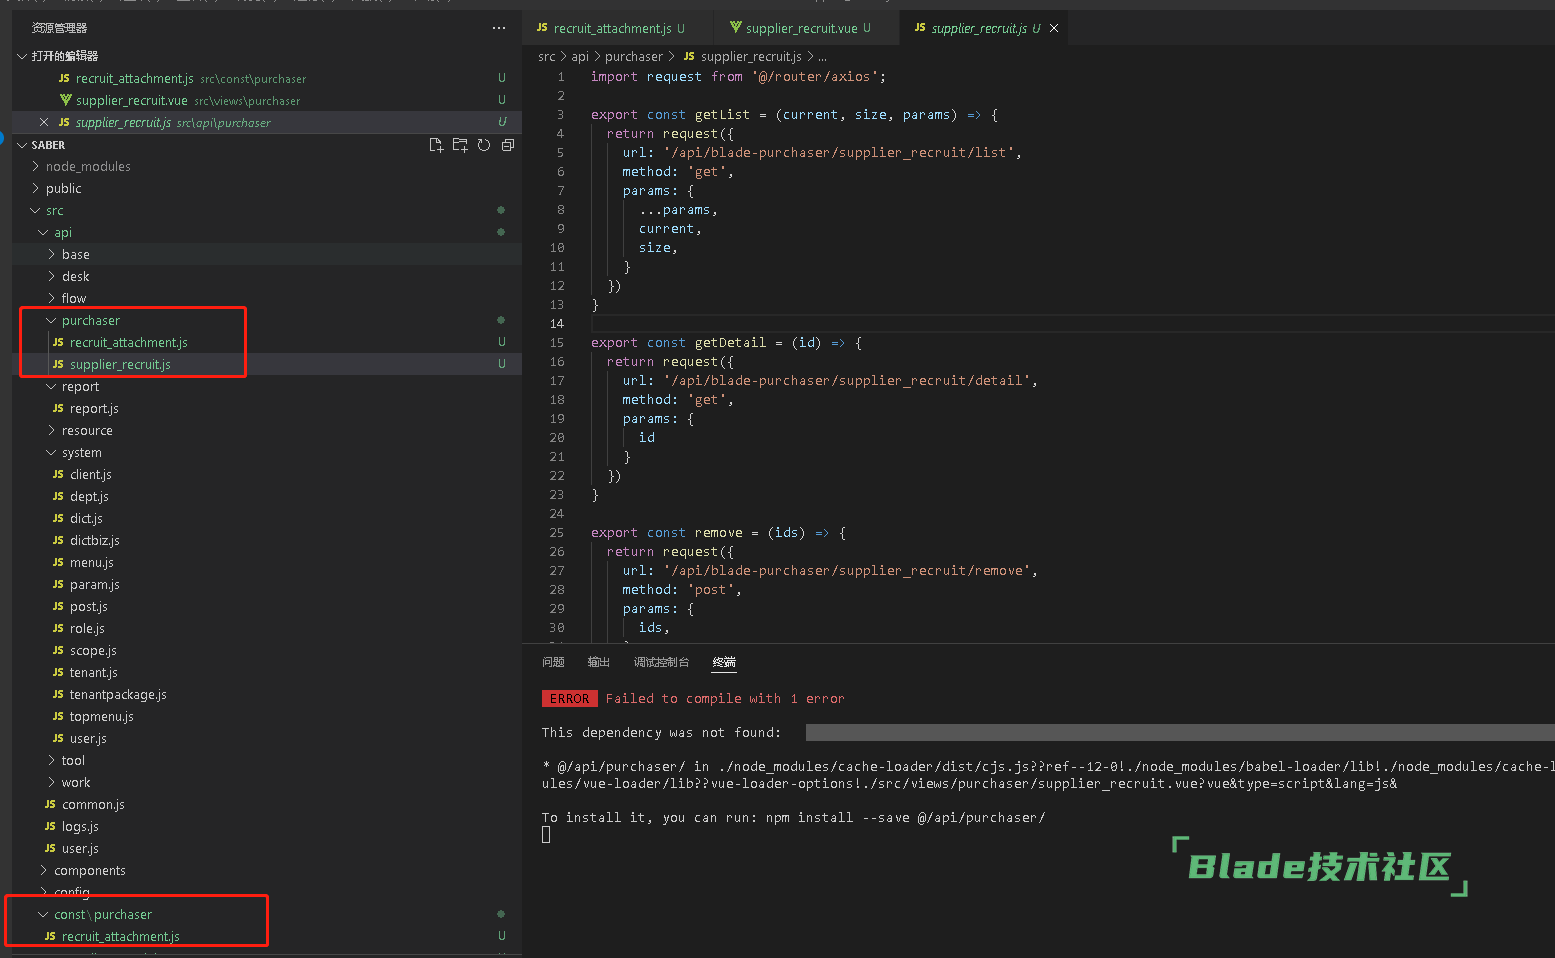
Task: Click the api breadcrumb segment
Action: click(x=580, y=57)
